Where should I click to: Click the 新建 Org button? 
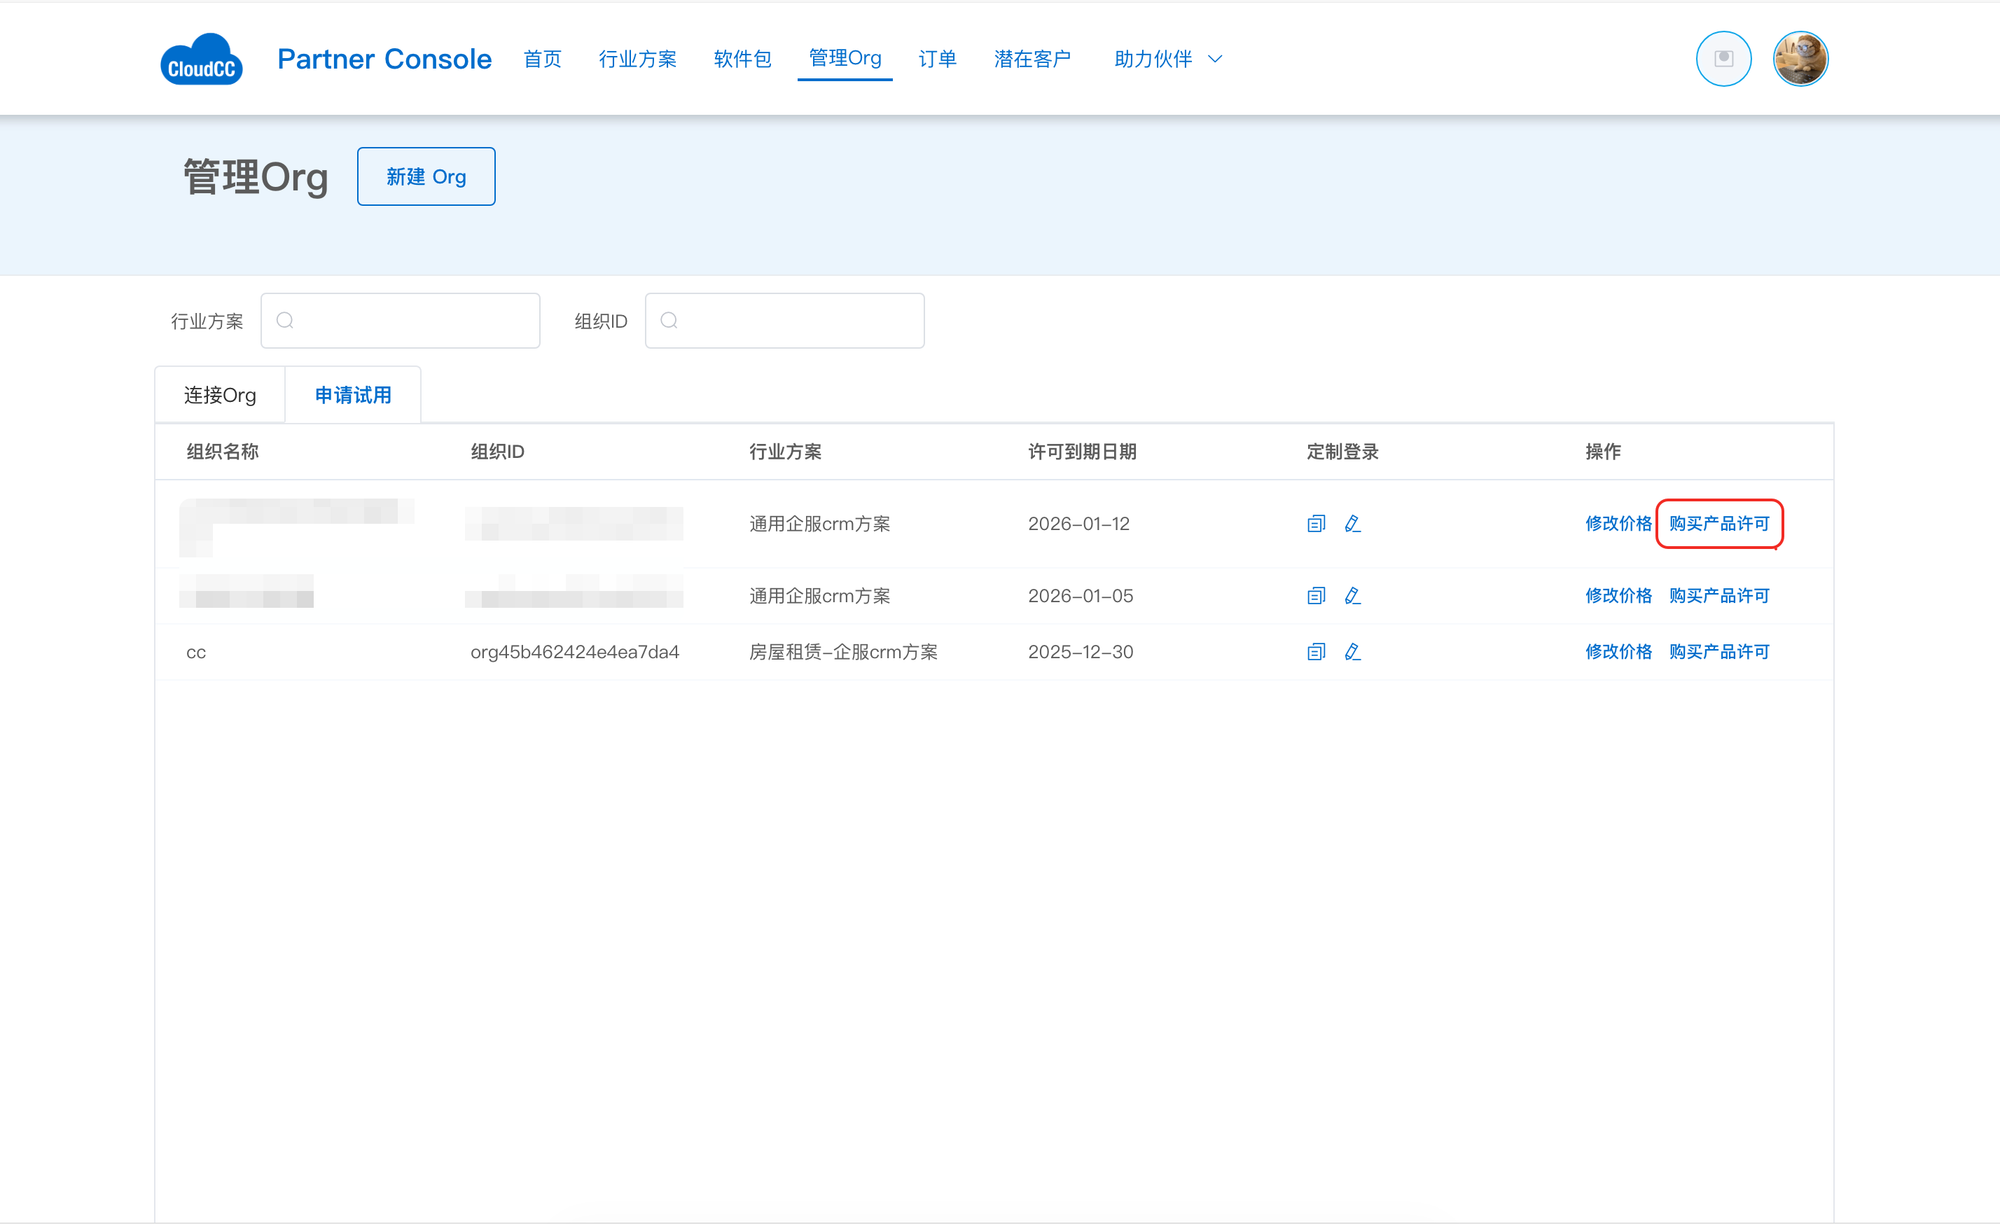[426, 177]
